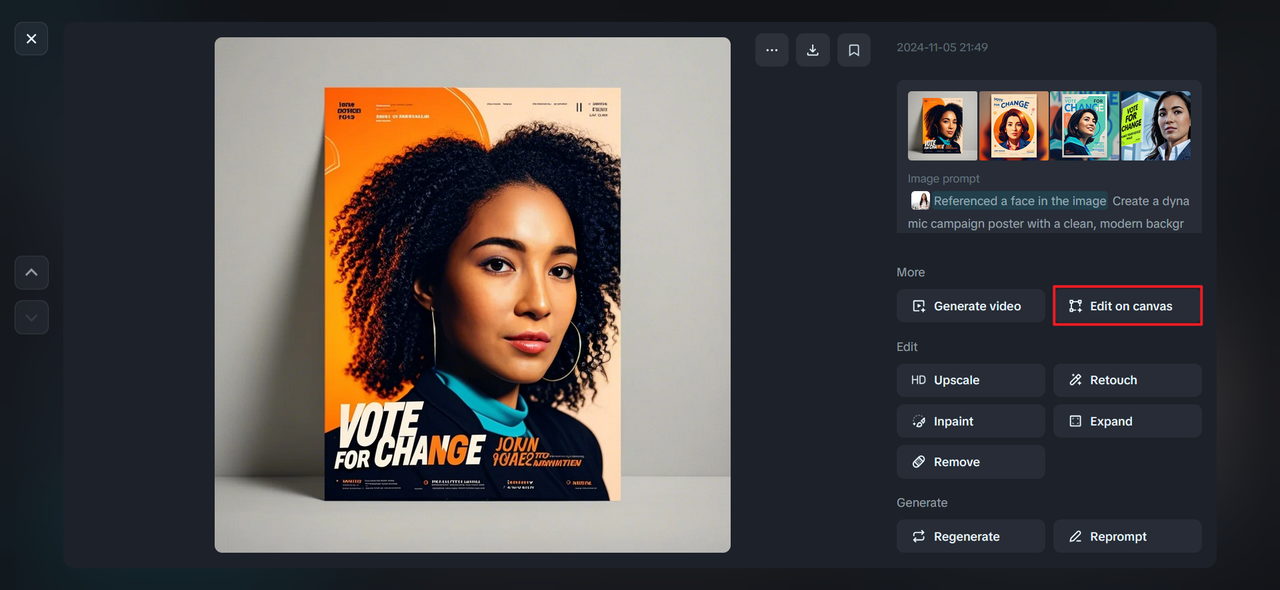Select the fourth thumbnail with green poster

[1155, 126]
